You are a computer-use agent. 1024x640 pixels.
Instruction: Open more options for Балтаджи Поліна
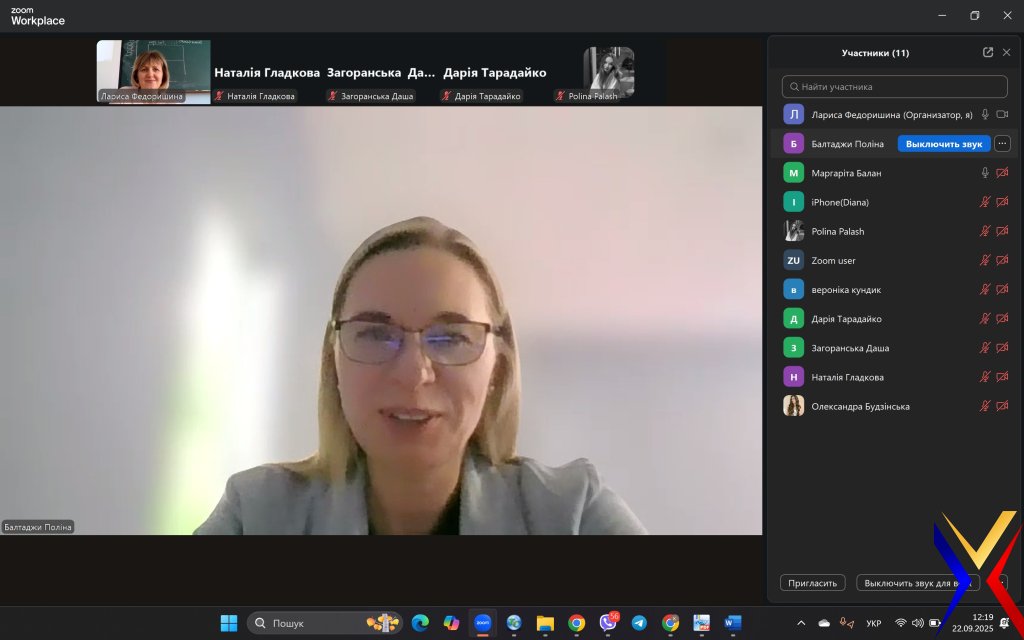(1003, 144)
